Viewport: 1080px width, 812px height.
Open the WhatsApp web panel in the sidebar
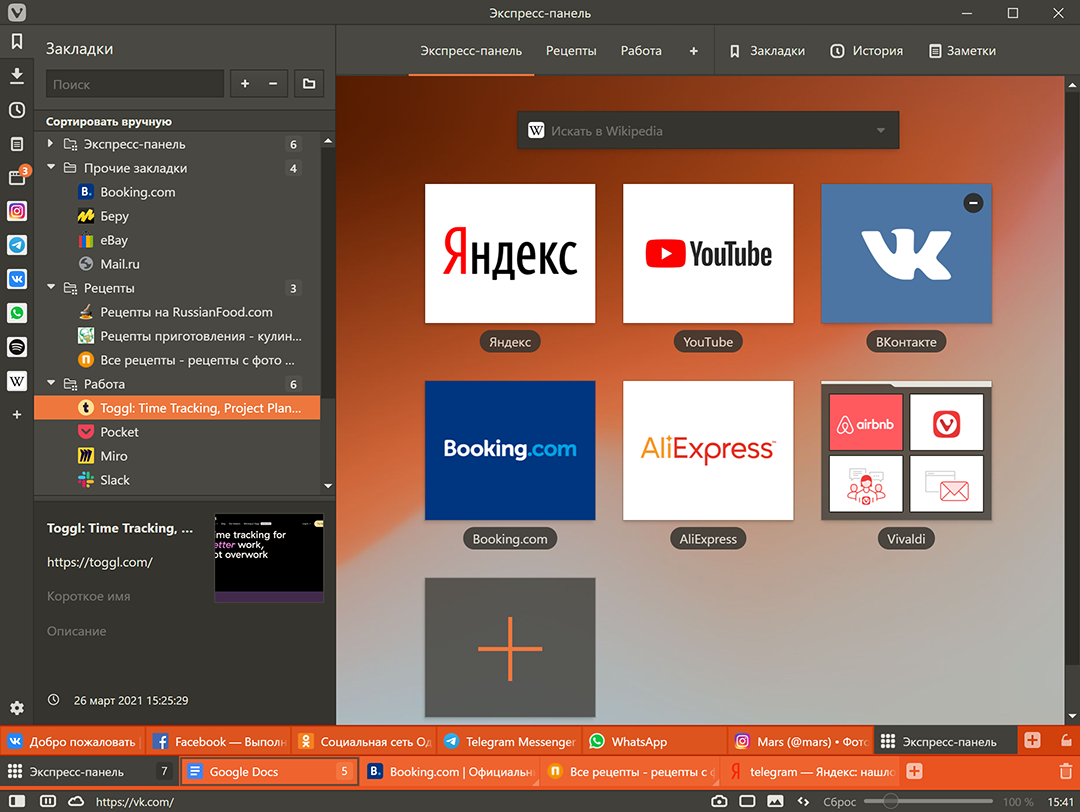pyautogui.click(x=17, y=313)
